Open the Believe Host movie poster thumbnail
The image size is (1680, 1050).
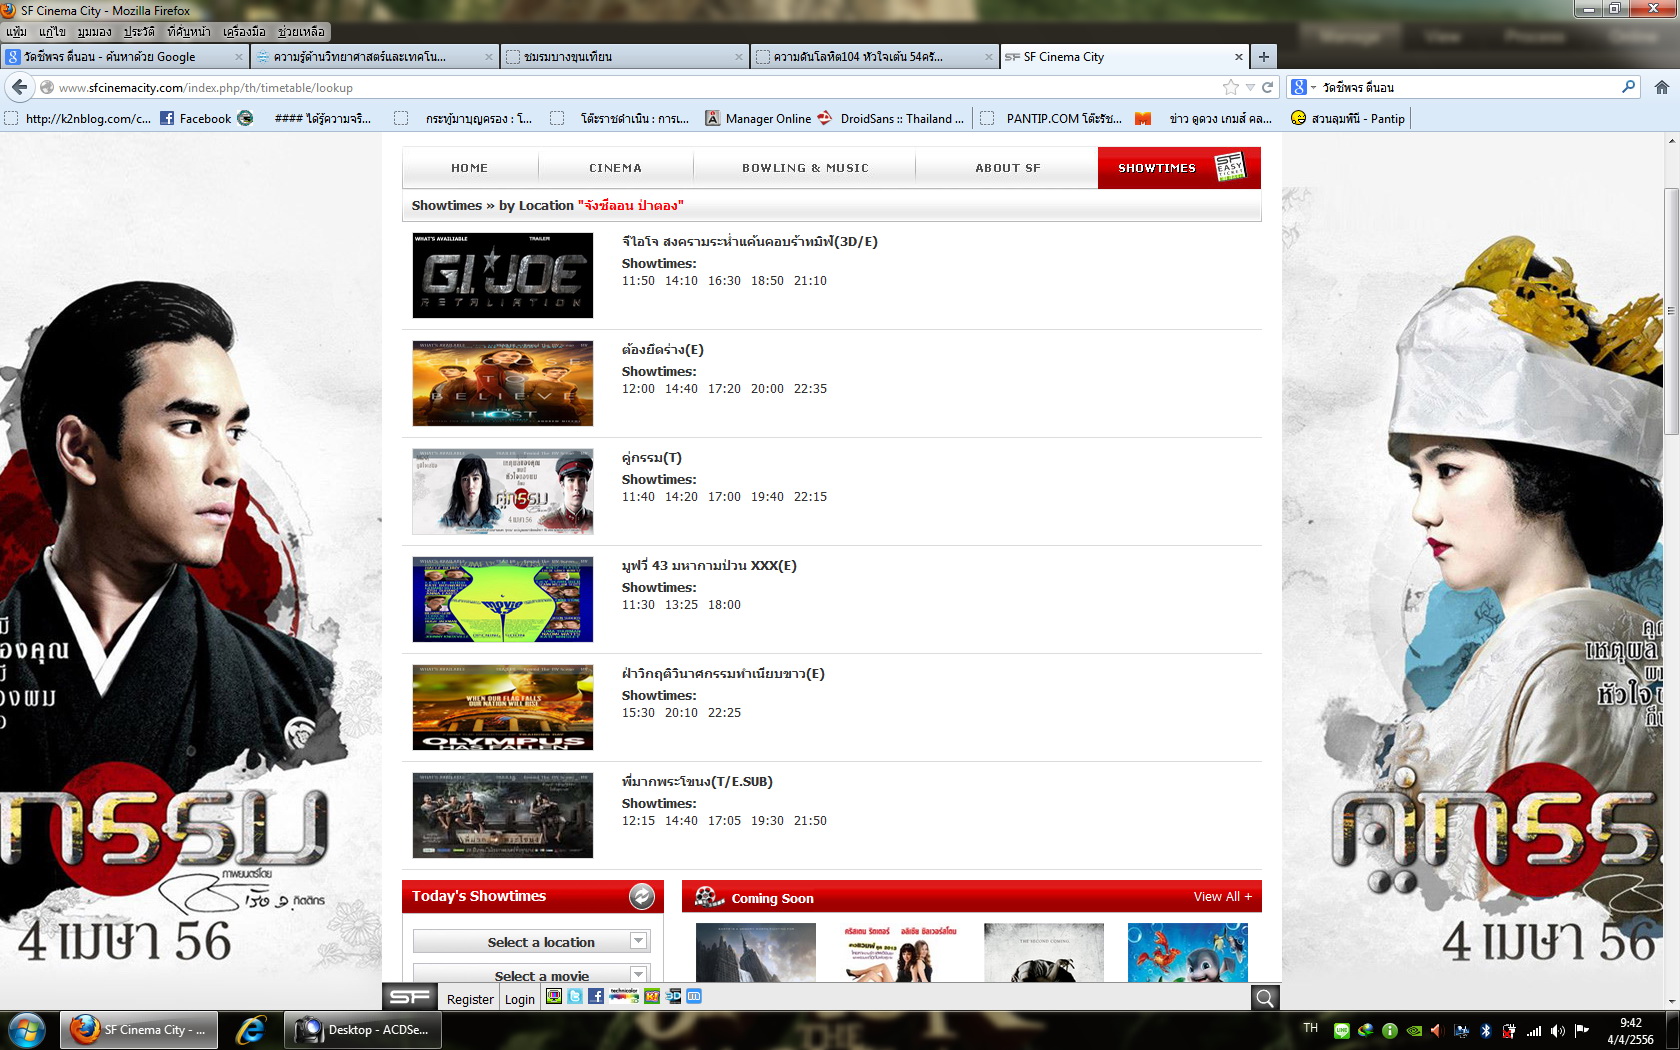coord(503,383)
